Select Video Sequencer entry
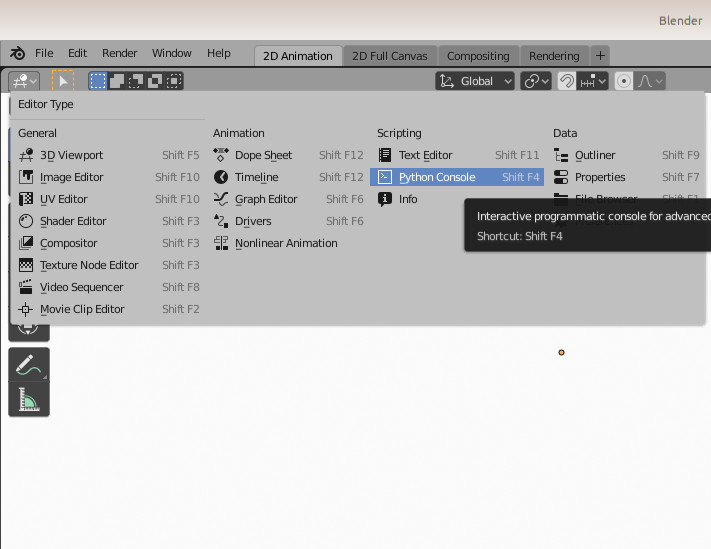711x549 pixels. tap(108, 287)
